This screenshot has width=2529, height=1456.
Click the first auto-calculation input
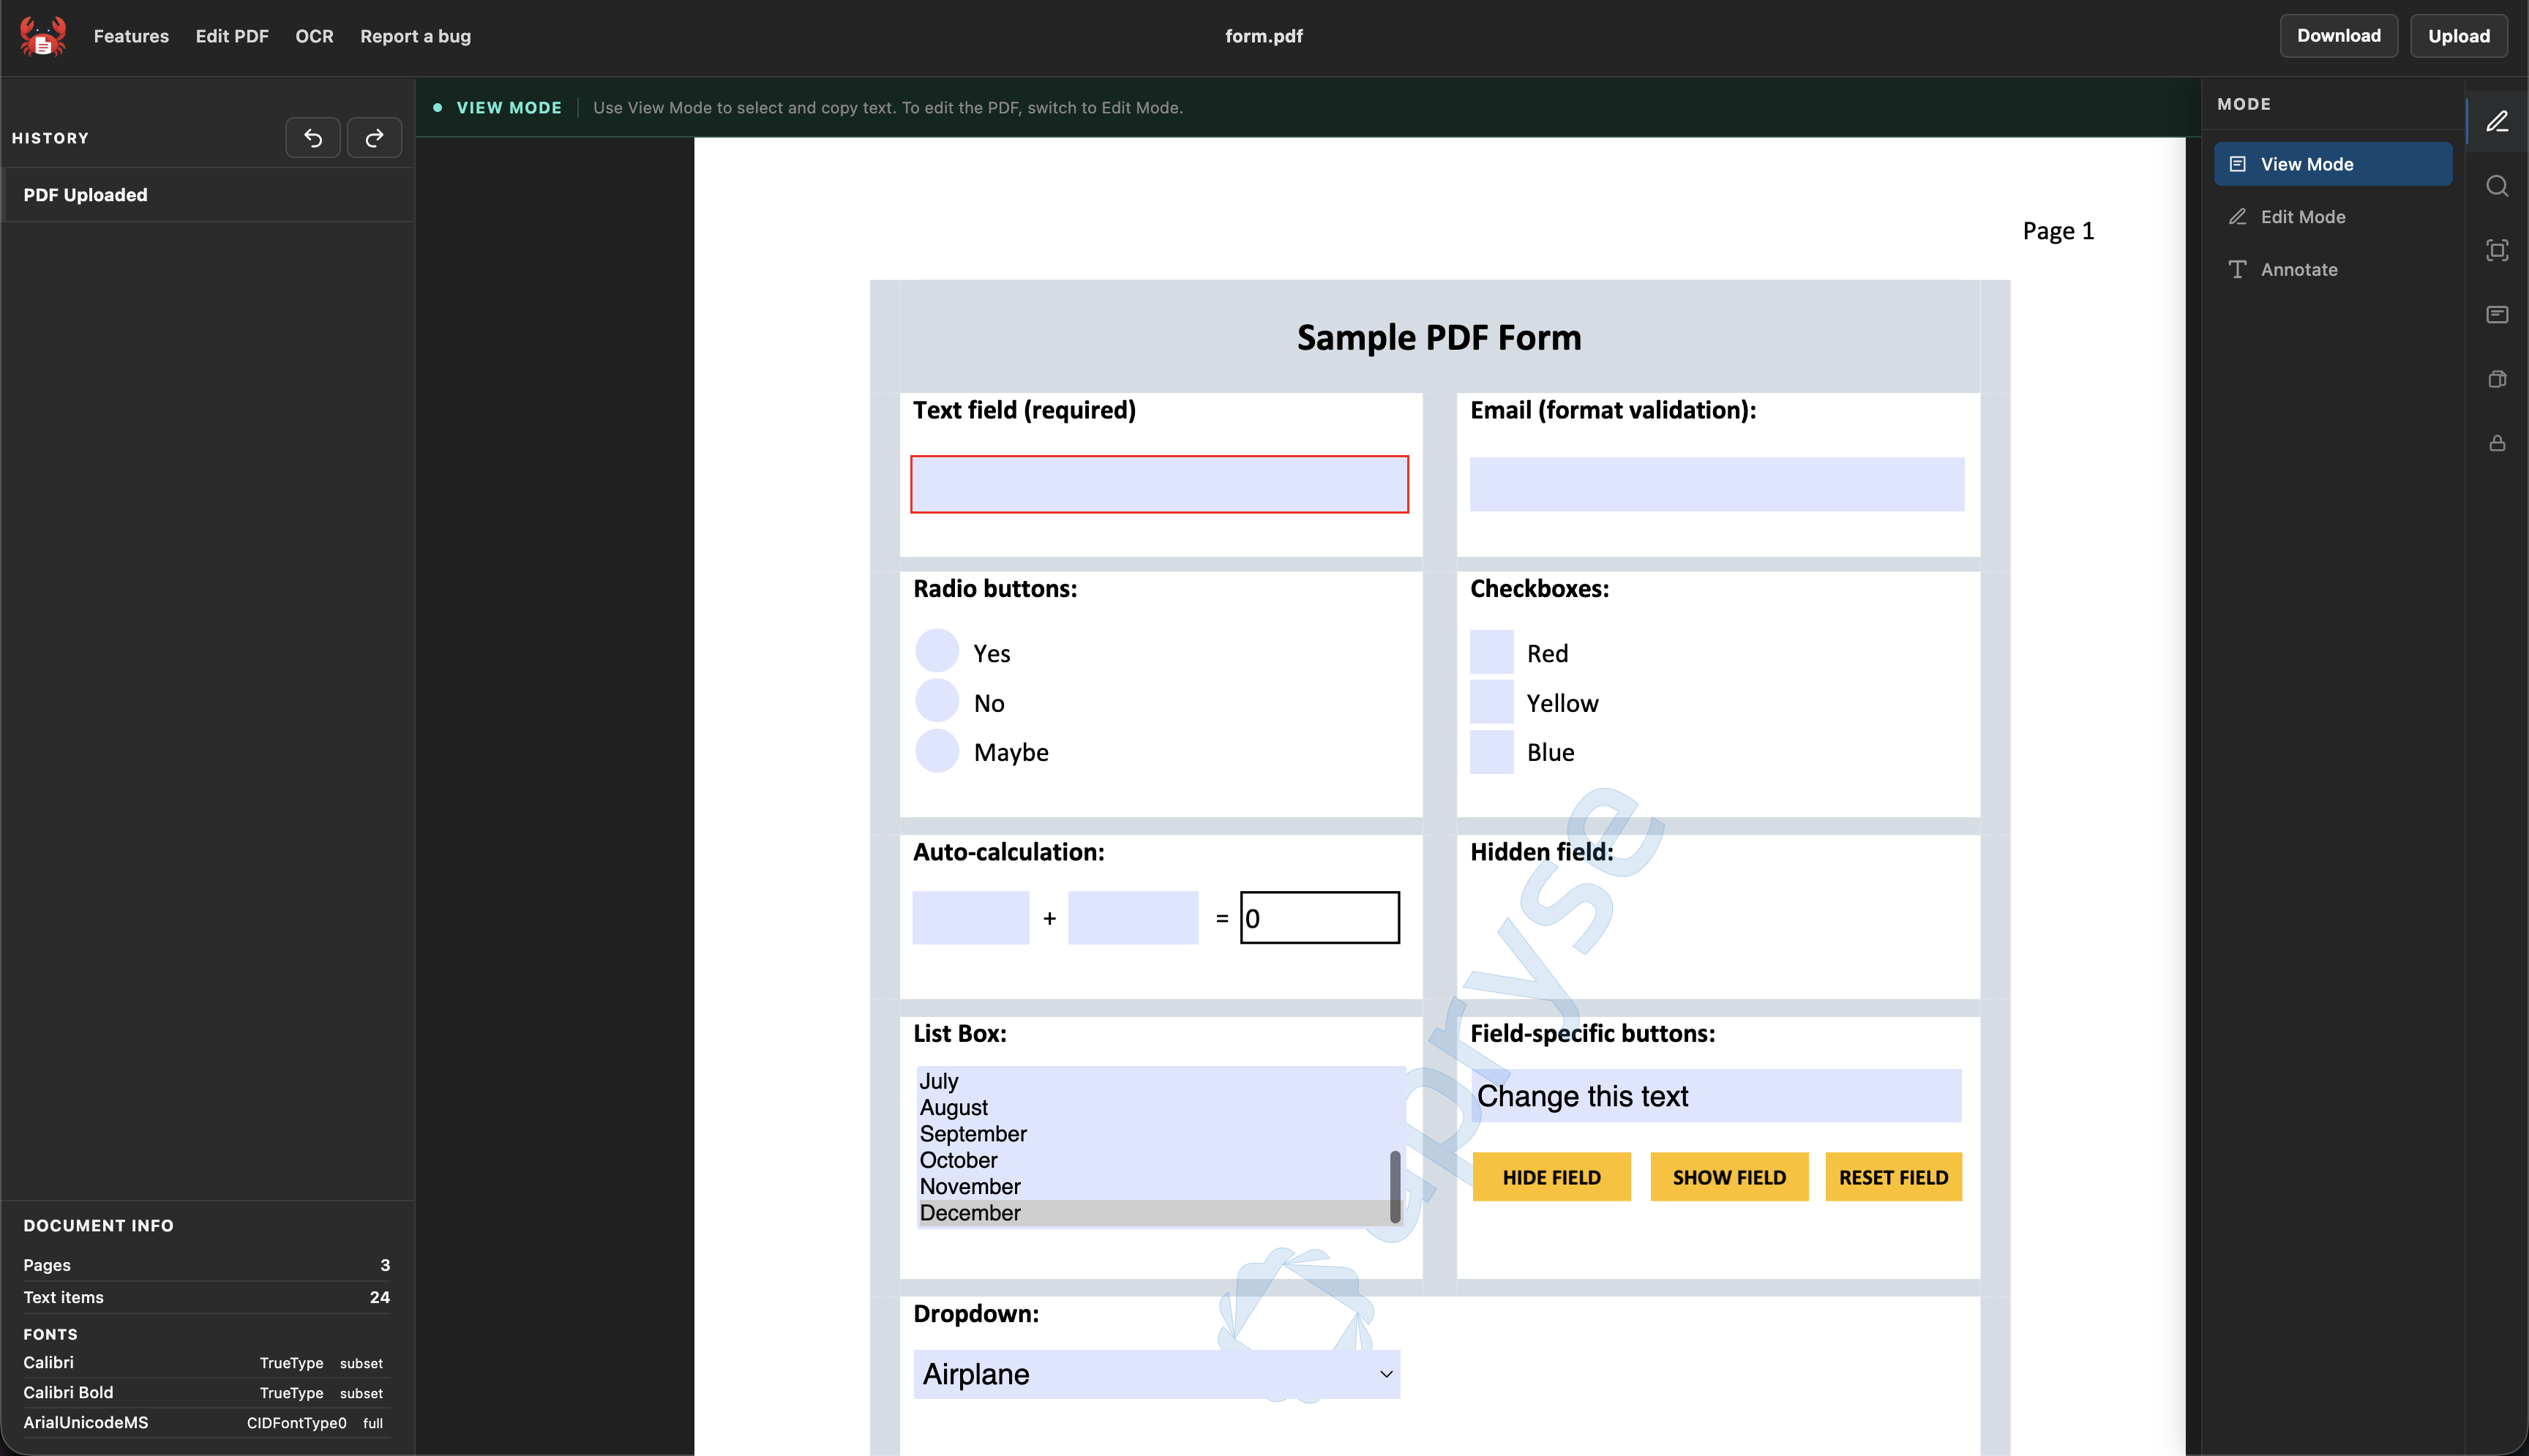(970, 918)
